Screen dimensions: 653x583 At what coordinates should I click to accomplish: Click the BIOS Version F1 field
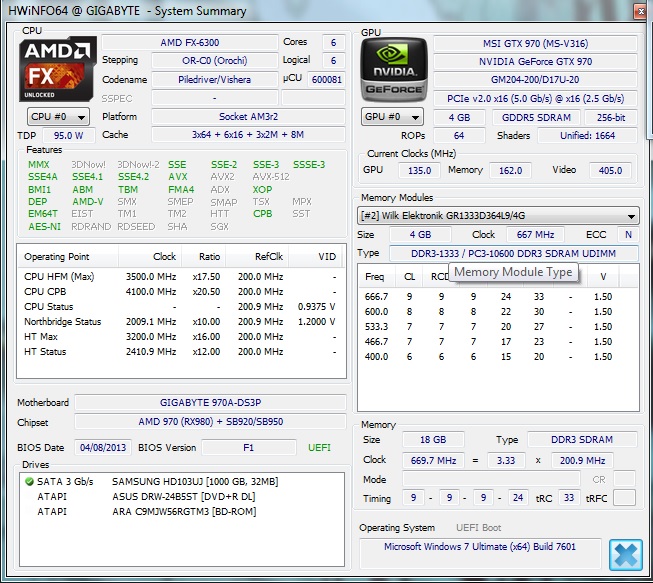(x=249, y=448)
